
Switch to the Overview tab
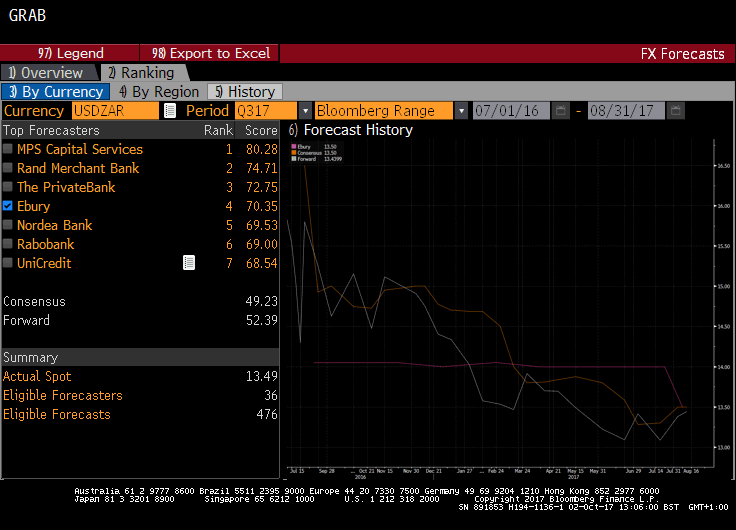click(x=49, y=73)
